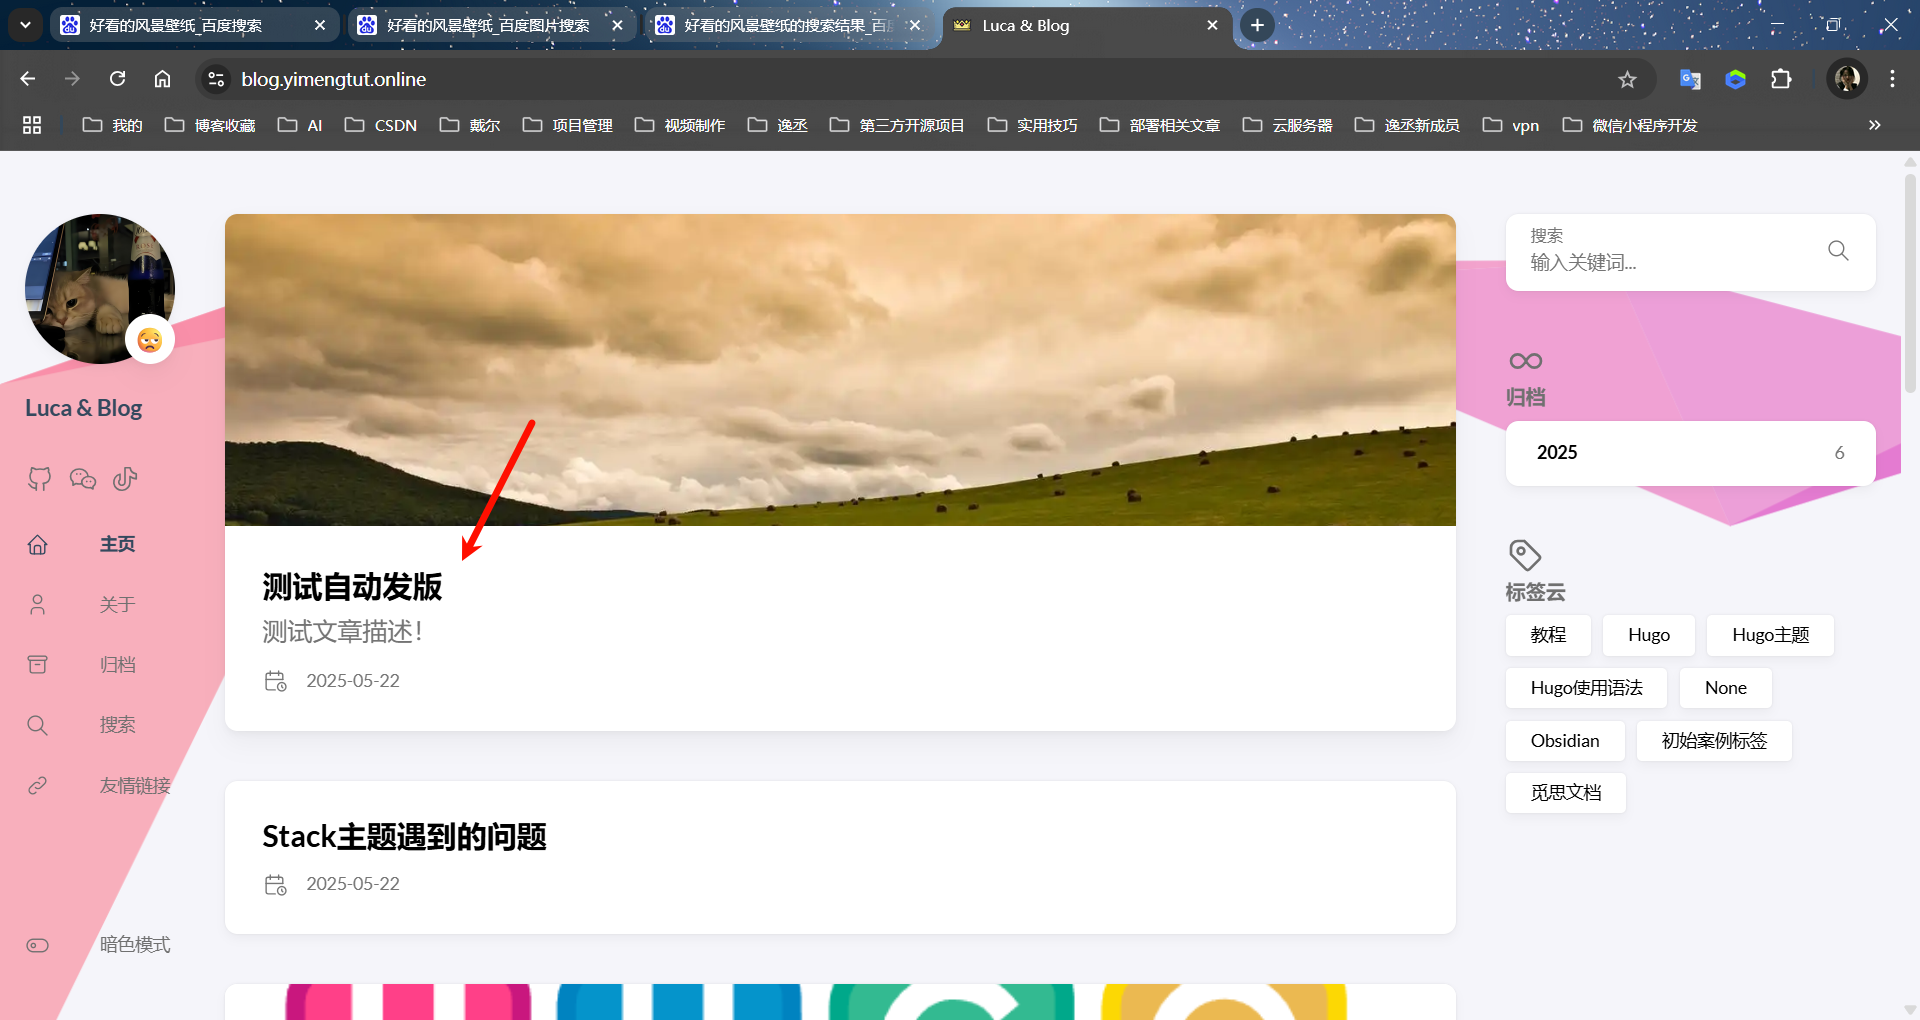The height and width of the screenshot is (1020, 1920).
Task: Reload the page with the refresh icon
Action: click(117, 79)
